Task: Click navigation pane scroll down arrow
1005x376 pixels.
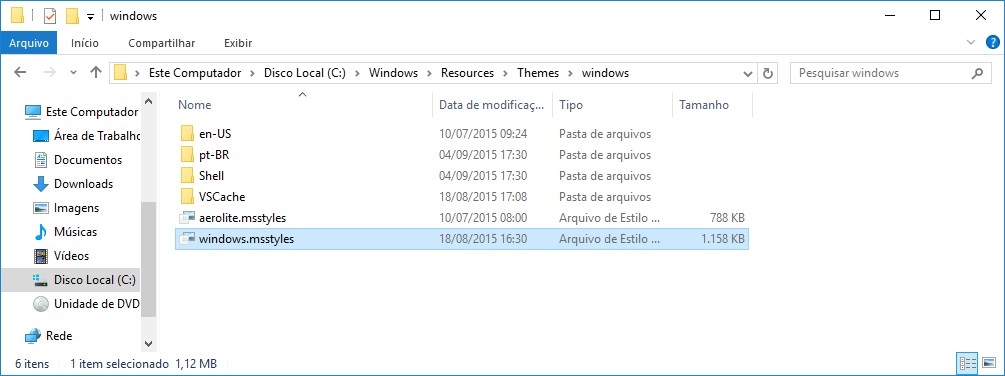Action: (x=148, y=344)
